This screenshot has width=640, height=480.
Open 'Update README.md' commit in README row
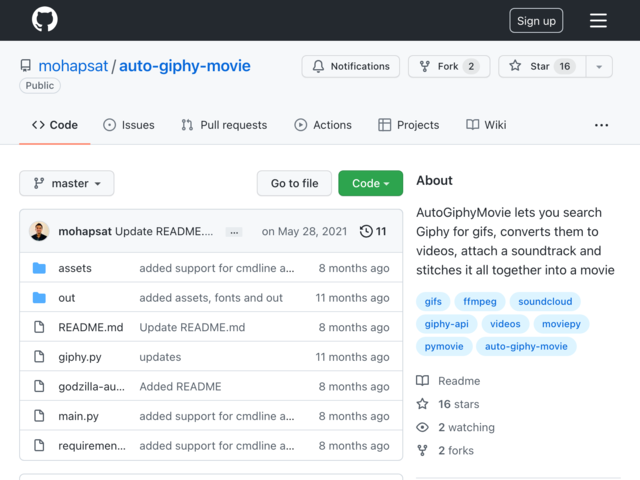[x=192, y=327]
